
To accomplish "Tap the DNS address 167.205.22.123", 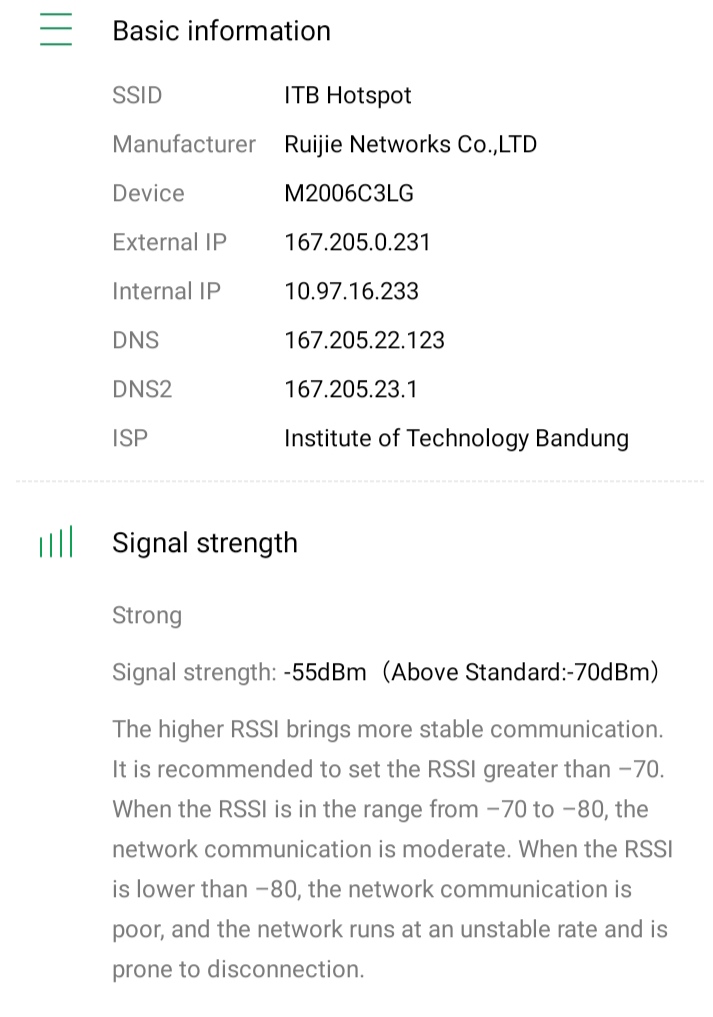I will pos(364,341).
